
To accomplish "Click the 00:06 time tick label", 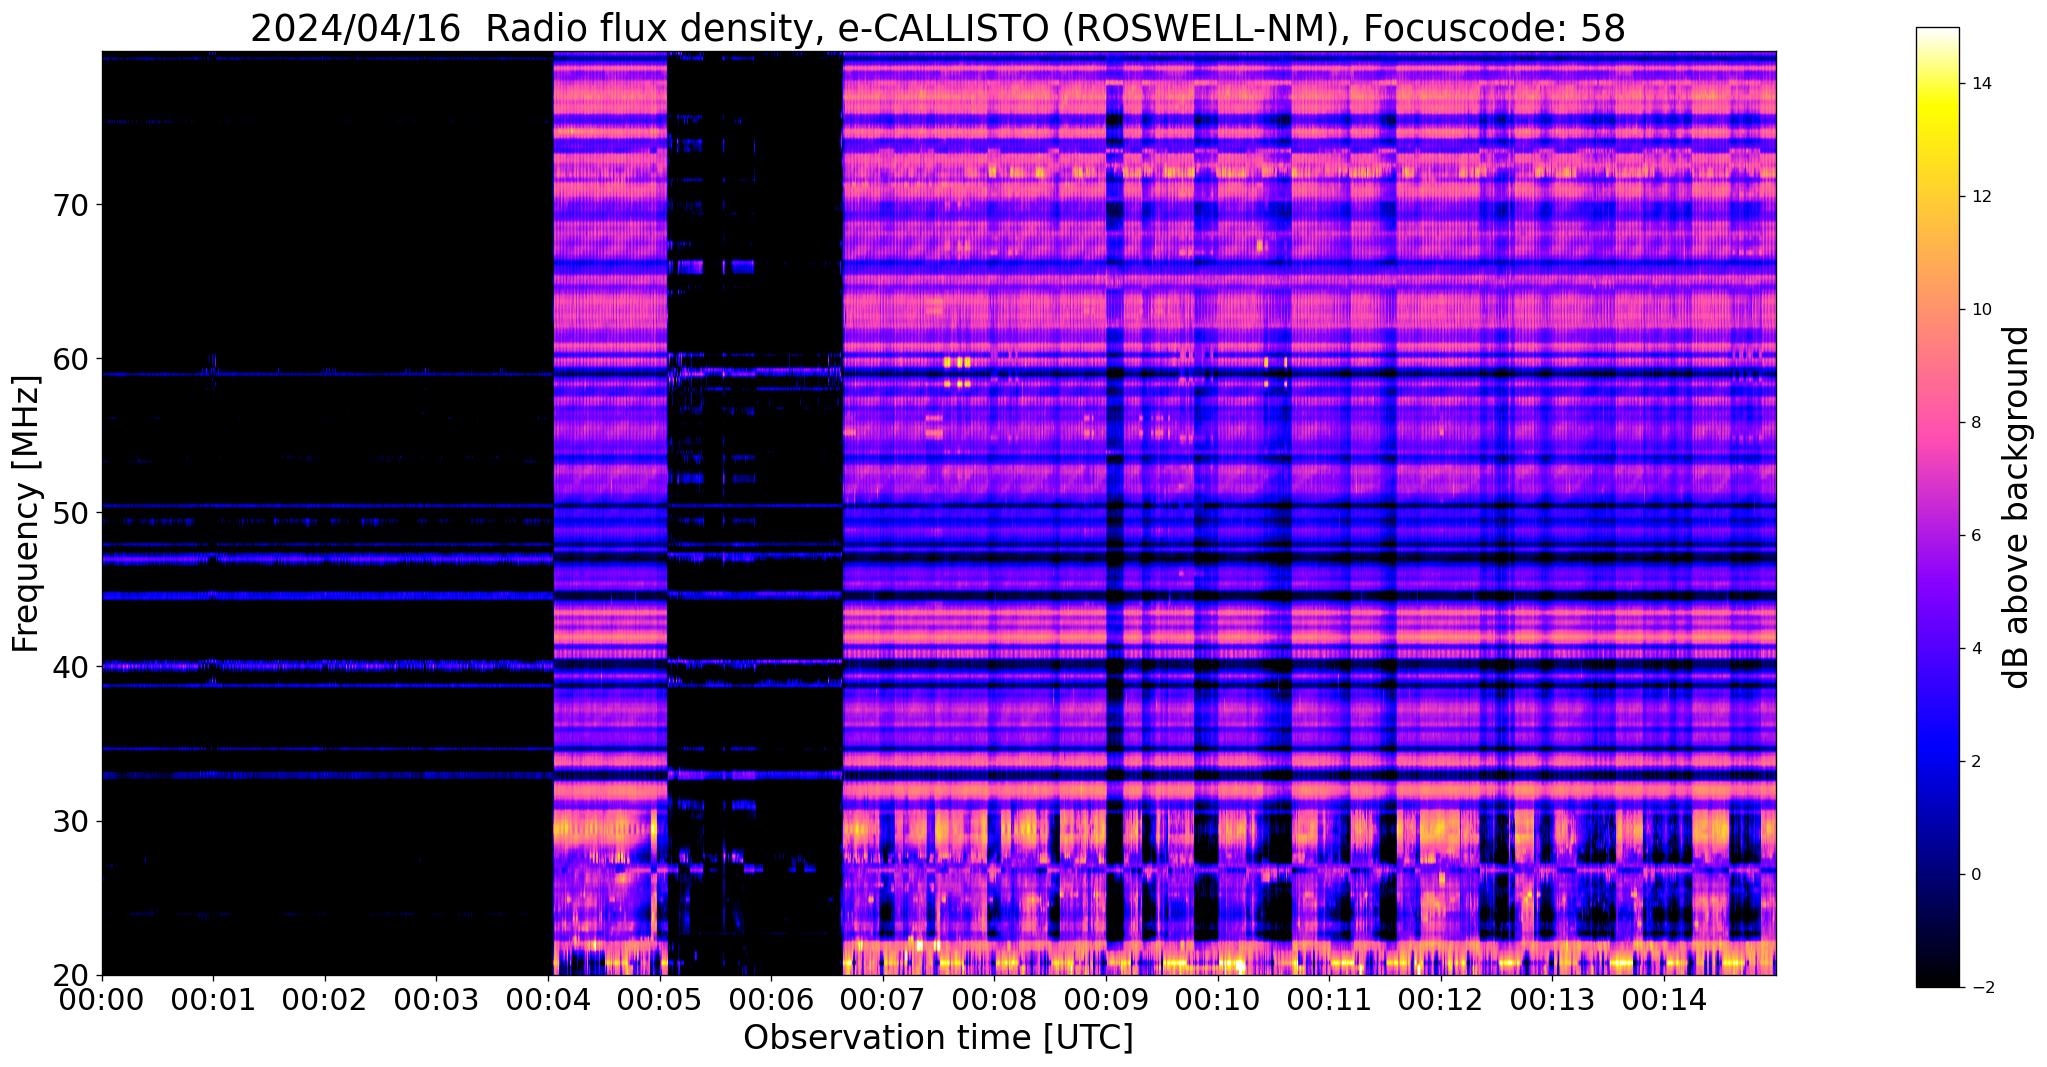I will click(x=771, y=998).
